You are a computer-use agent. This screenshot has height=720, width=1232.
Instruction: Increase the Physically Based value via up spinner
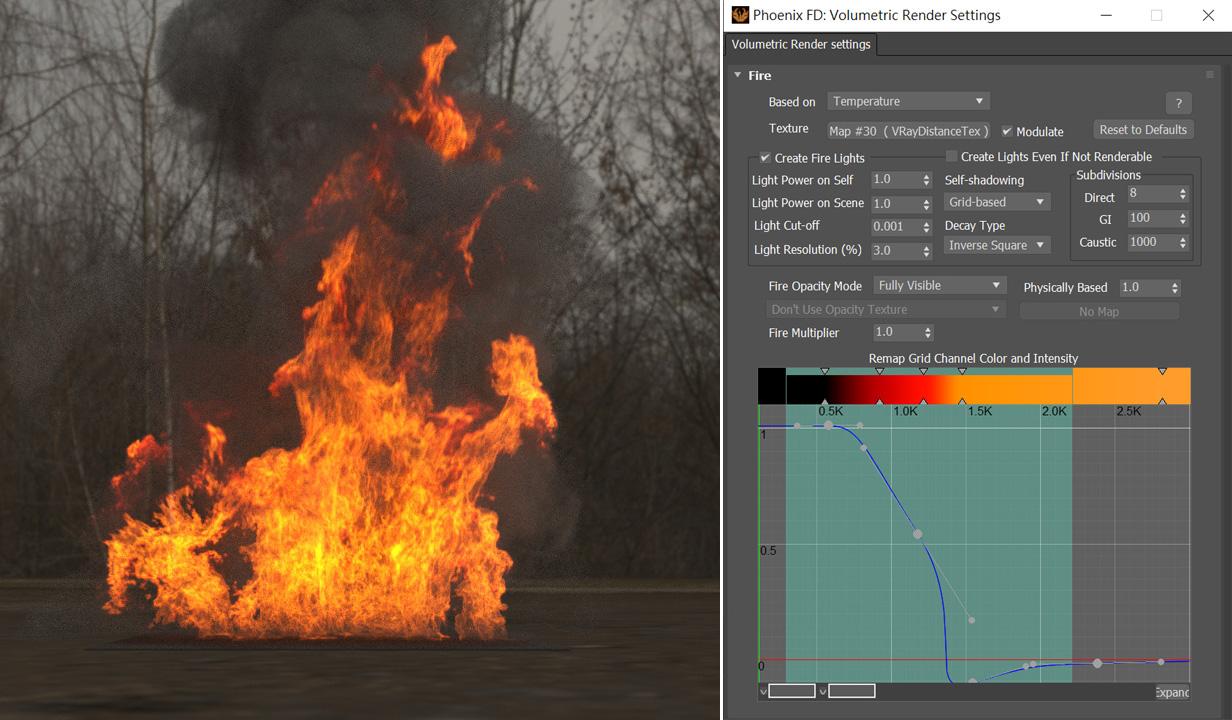pyautogui.click(x=1175, y=283)
